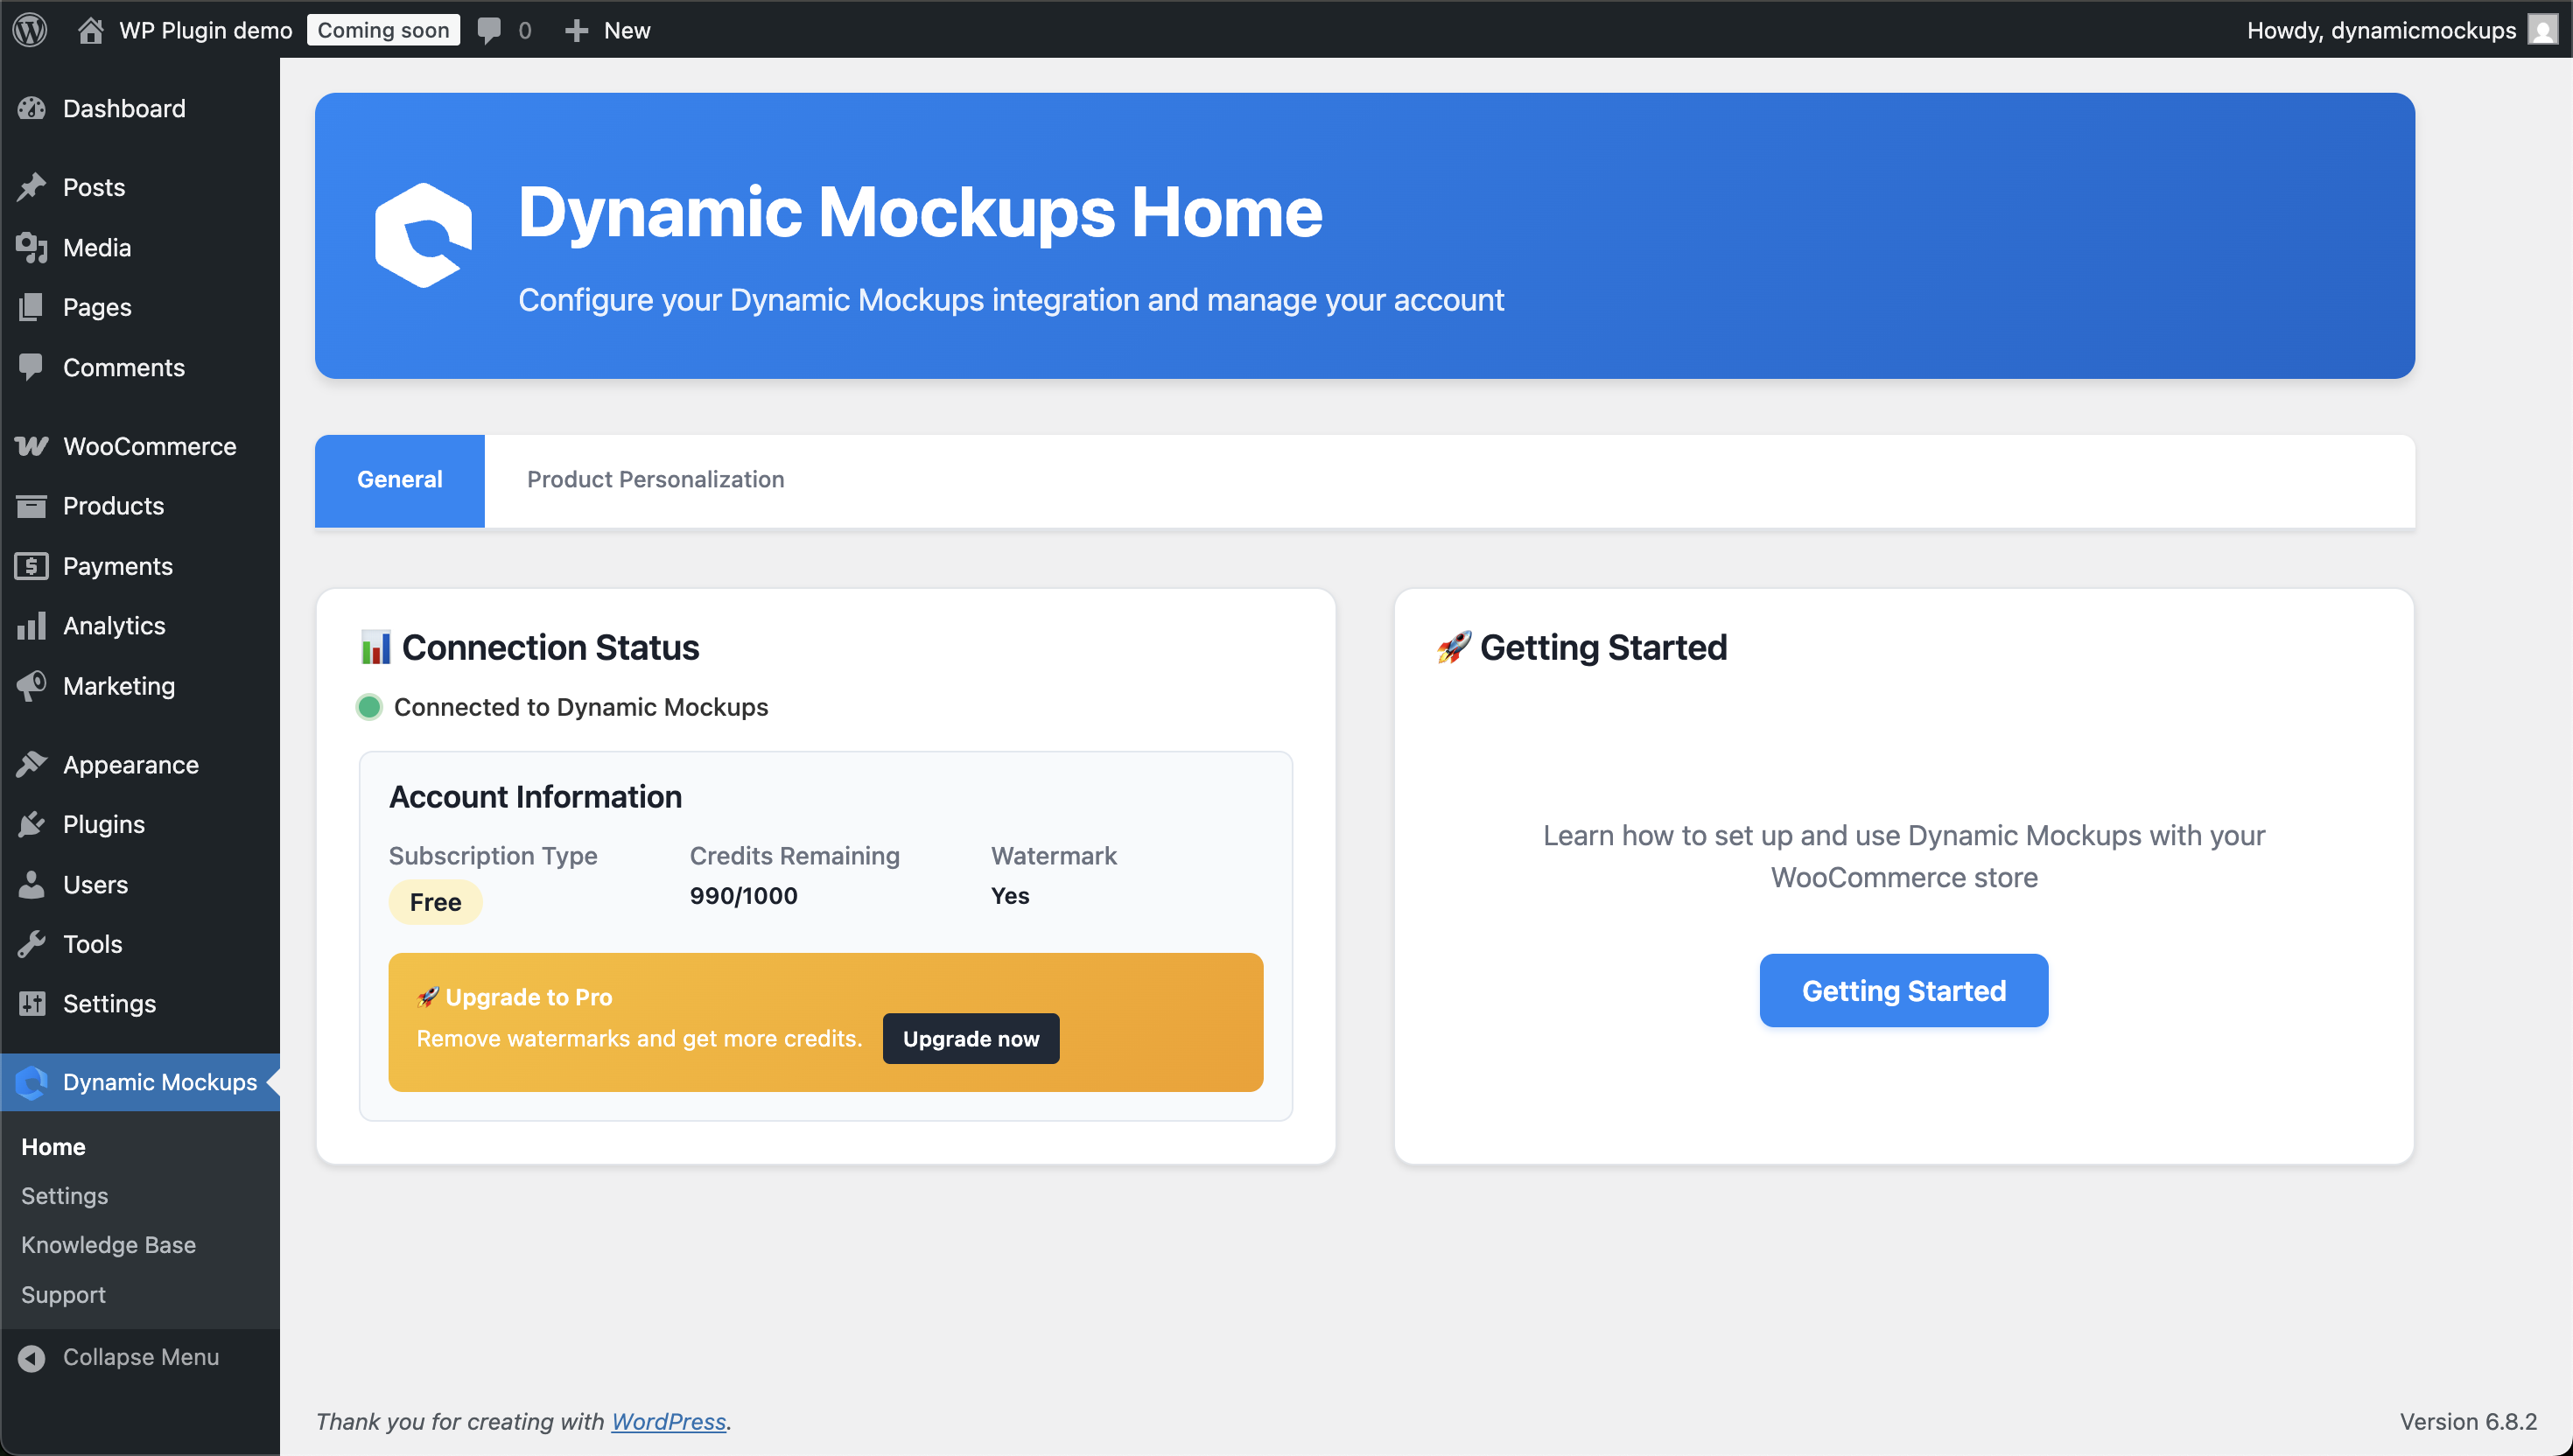This screenshot has height=1456, width=2573.
Task: Open the Tools wrench icon
Action: 31,943
